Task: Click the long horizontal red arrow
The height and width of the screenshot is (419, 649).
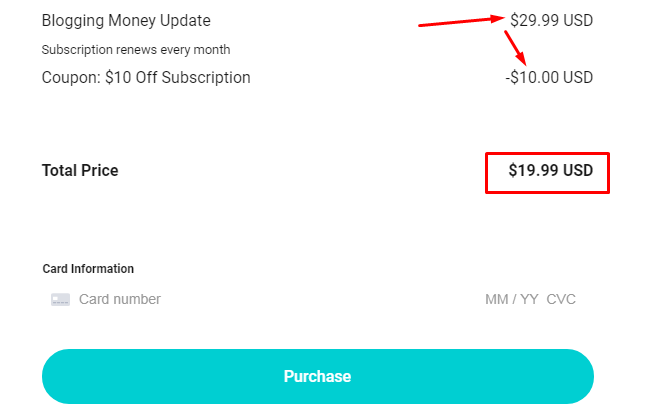Action: [460, 21]
